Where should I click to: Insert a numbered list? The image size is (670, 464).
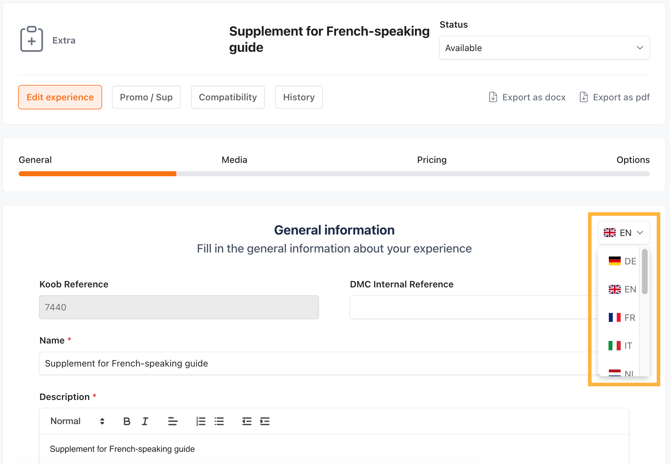coord(200,421)
